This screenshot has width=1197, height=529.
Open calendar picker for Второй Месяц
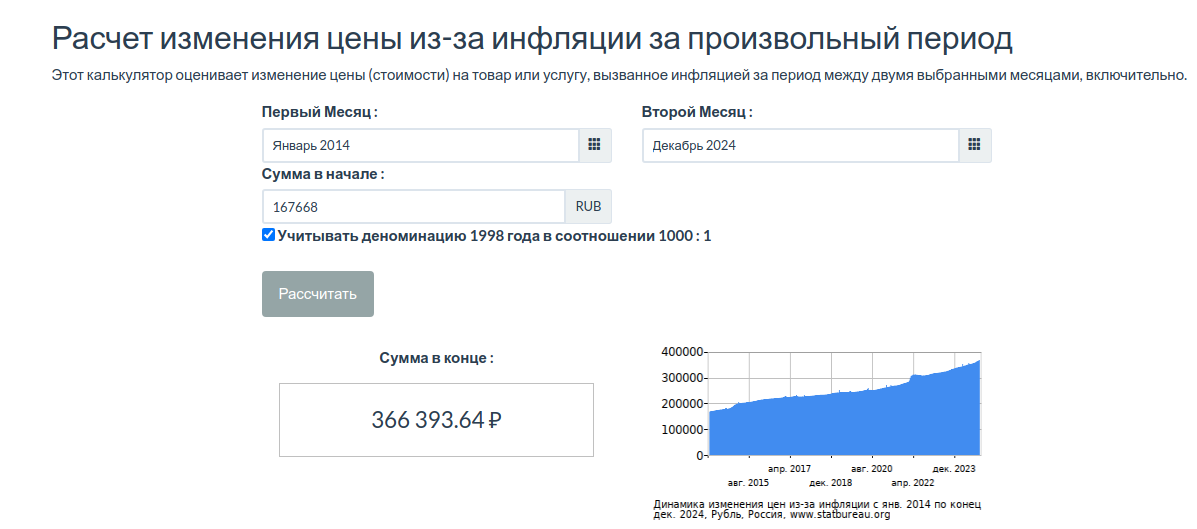[975, 145]
